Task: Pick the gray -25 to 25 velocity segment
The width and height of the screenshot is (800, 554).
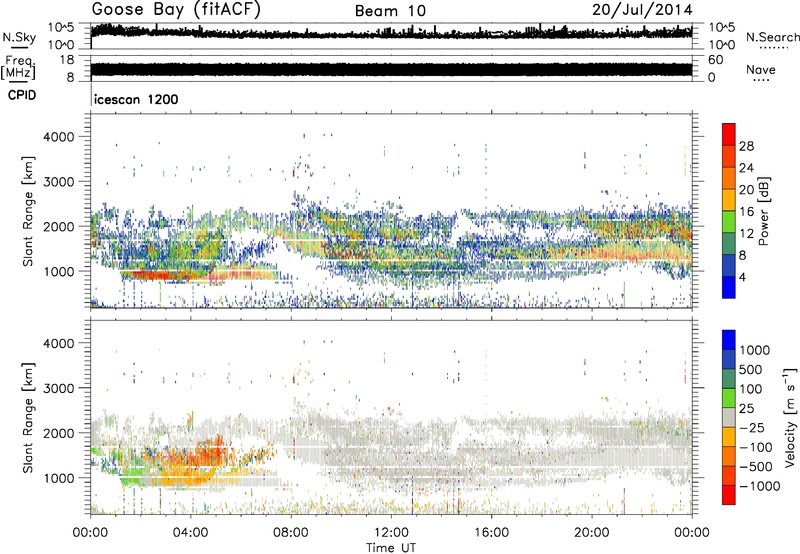Action: pos(729,417)
